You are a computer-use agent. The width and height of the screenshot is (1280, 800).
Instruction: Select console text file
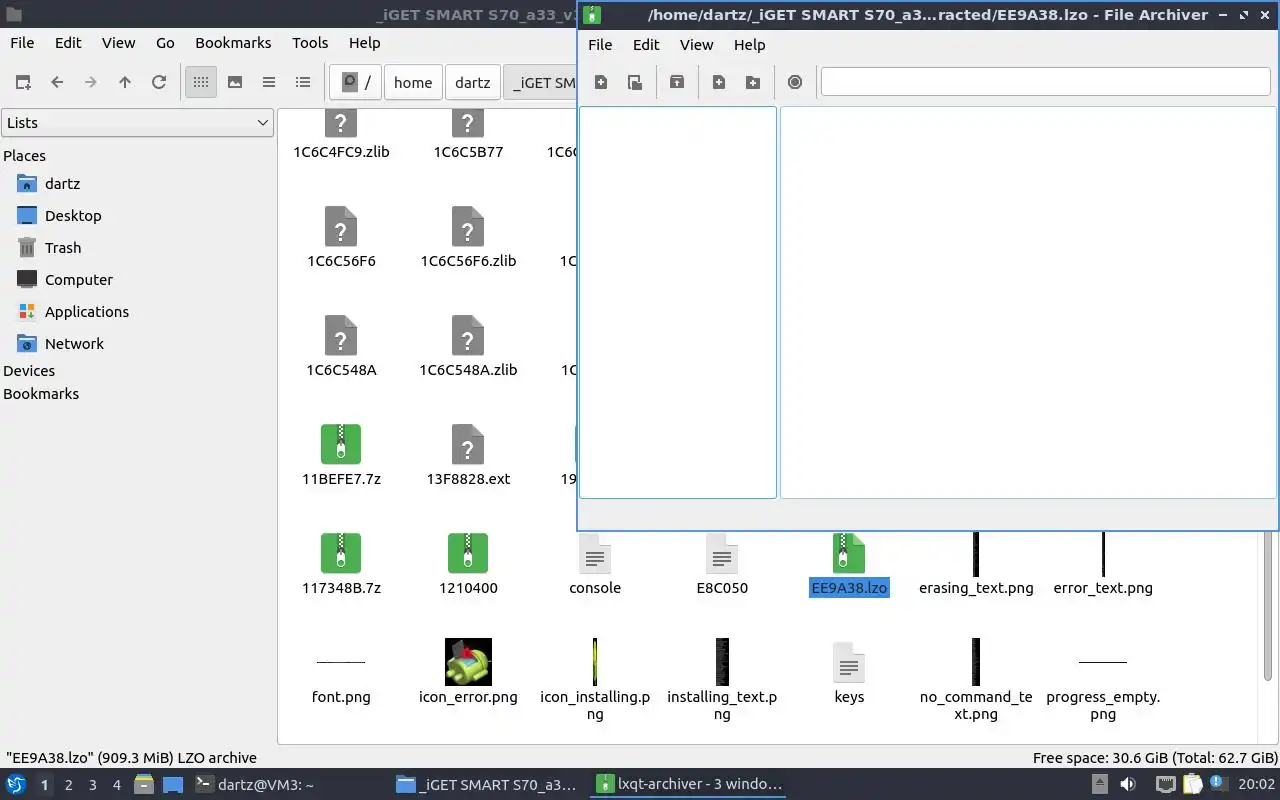pyautogui.click(x=595, y=564)
